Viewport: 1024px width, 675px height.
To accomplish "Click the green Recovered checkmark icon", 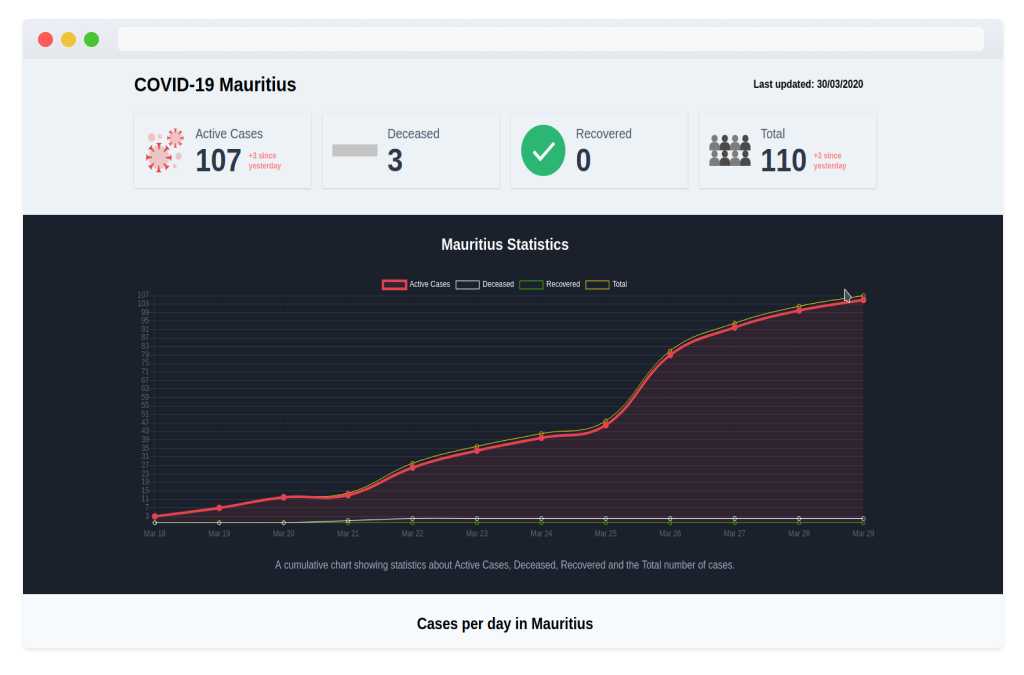I will click(543, 151).
